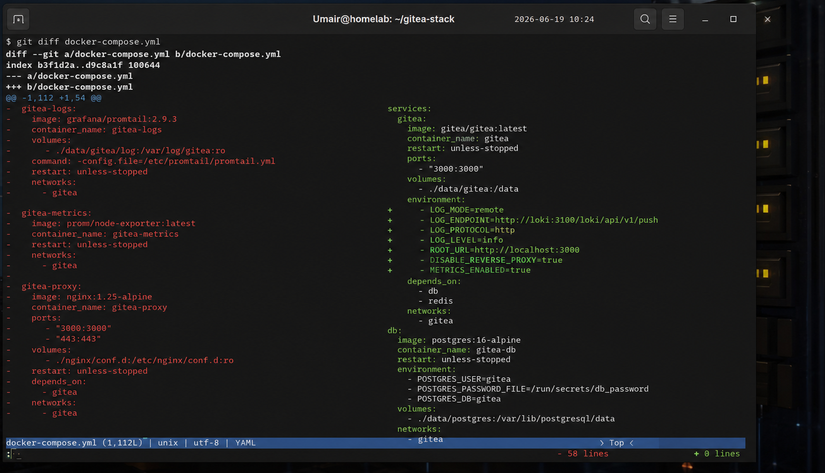The width and height of the screenshot is (825, 473).
Task: Click the line './data/gitea/log:/var/log/gitea:ro'
Action: click(x=140, y=150)
